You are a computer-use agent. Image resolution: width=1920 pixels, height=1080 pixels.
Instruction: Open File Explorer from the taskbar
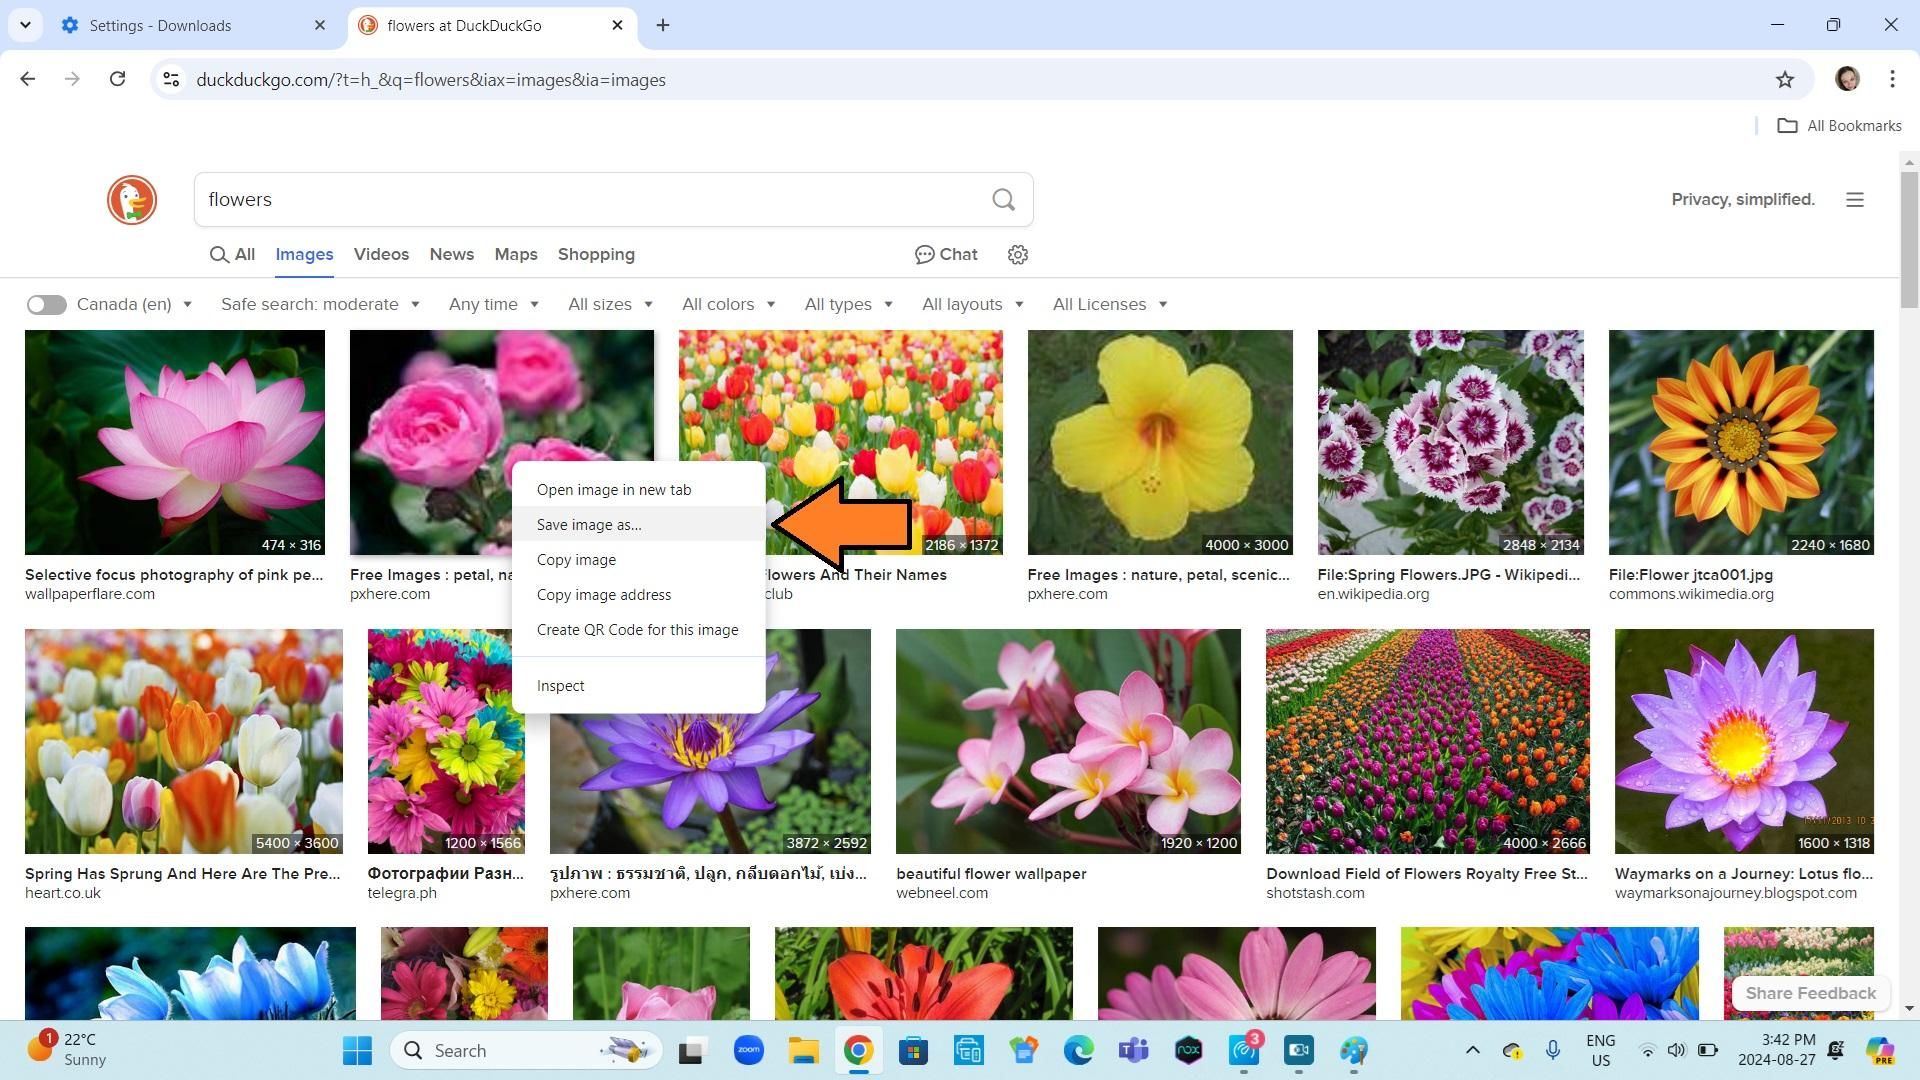pos(803,1051)
